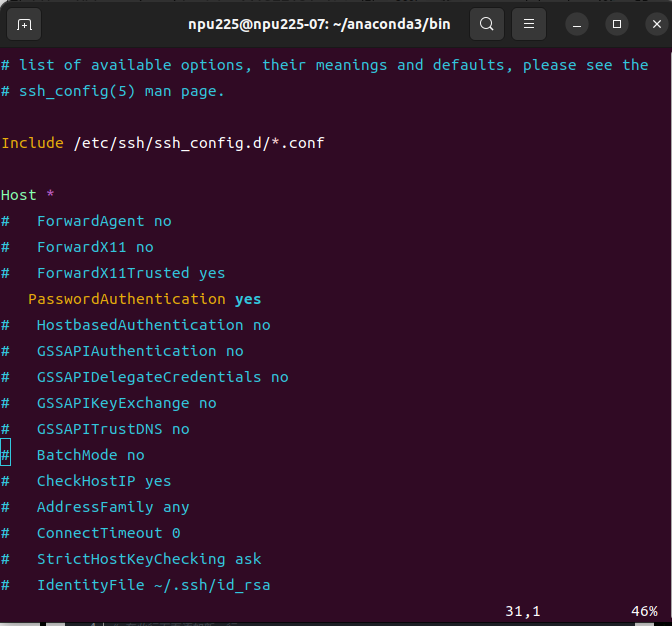Click the terminal window title text
Image resolution: width=672 pixels, height=626 pixels.
(x=319, y=24)
